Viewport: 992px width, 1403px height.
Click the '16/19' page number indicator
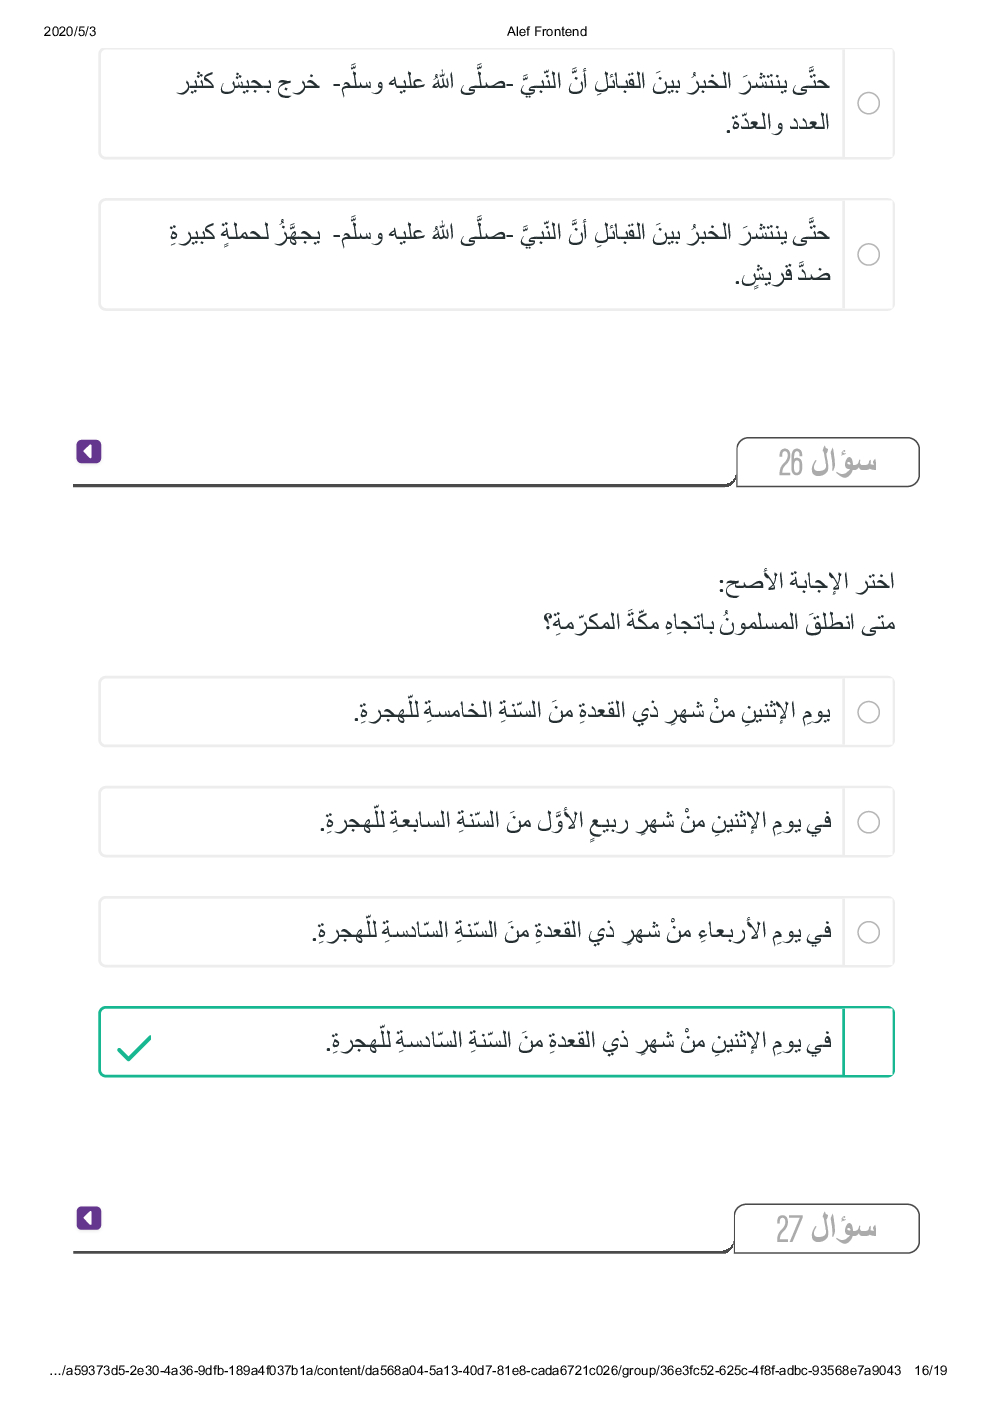[930, 1371]
